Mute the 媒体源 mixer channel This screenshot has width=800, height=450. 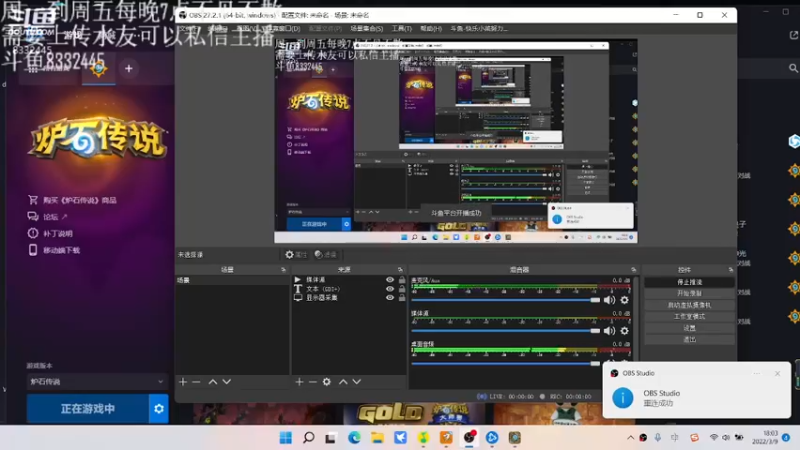(x=609, y=331)
